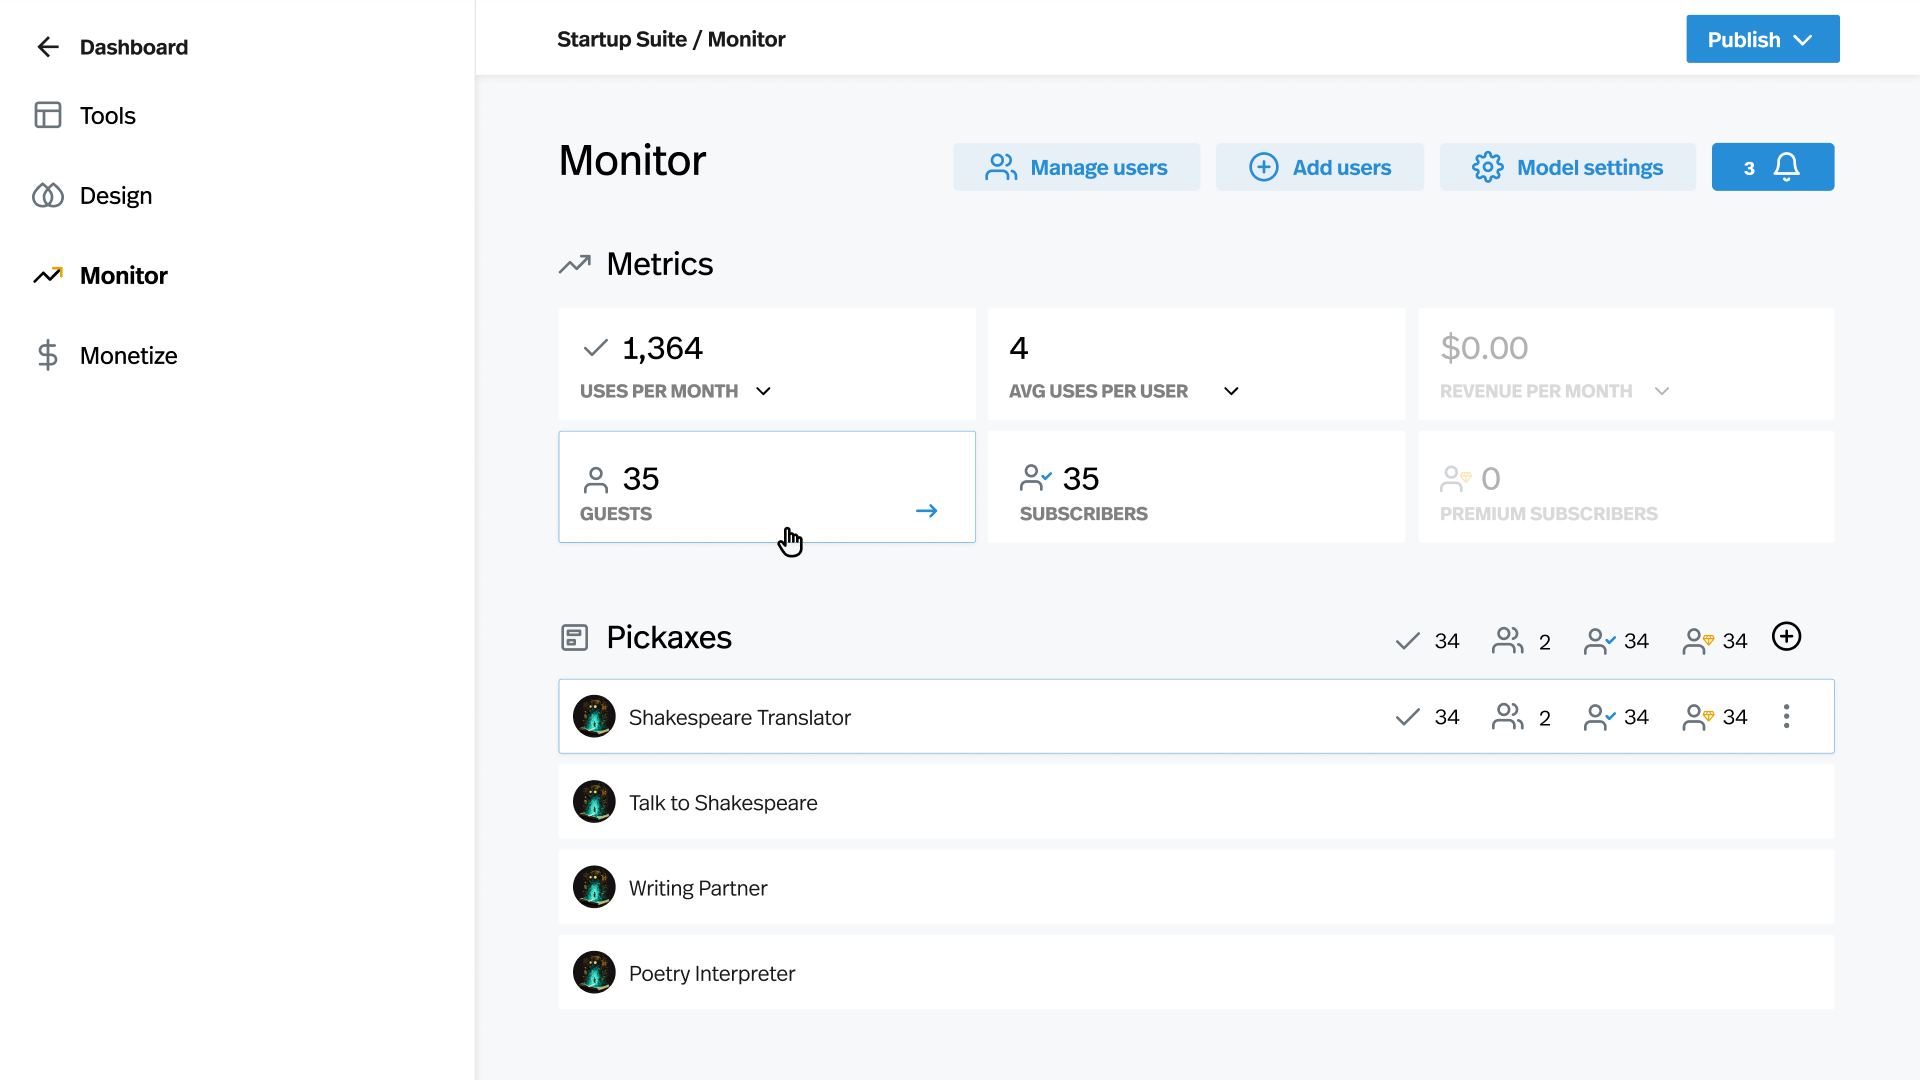
Task: Go to the Monetize page
Action: click(x=128, y=356)
